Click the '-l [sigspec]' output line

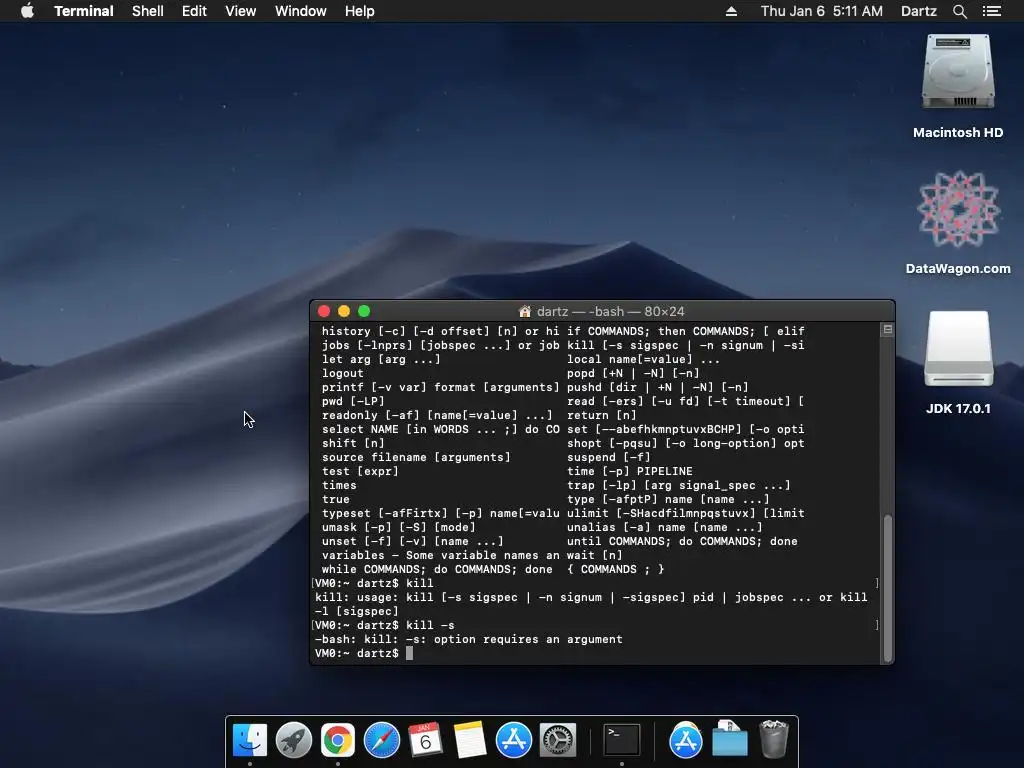pyautogui.click(x=356, y=611)
